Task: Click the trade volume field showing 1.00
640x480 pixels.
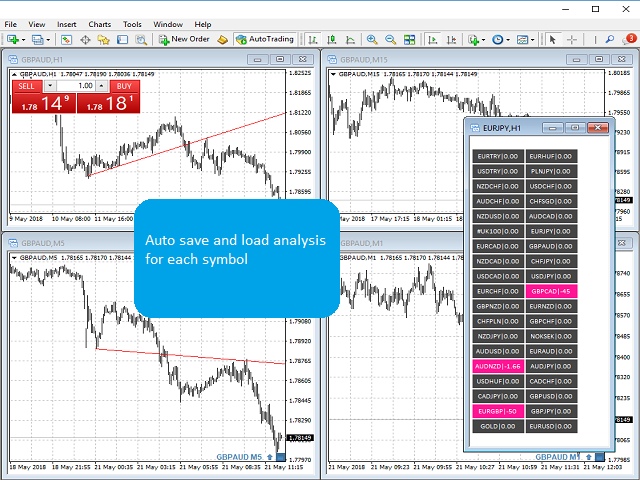Action: [76, 86]
